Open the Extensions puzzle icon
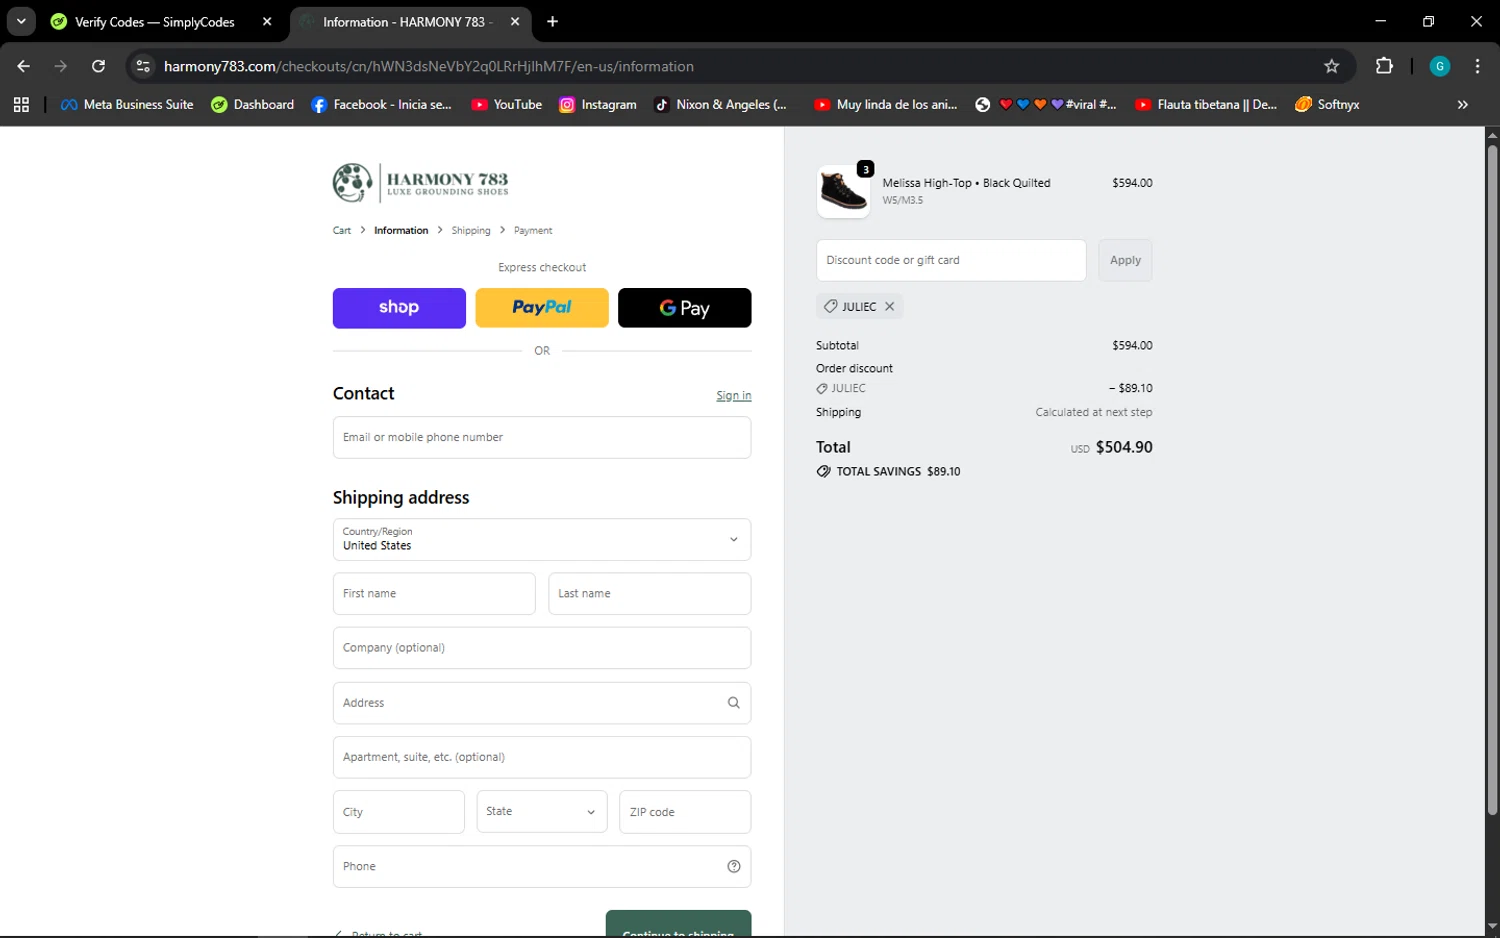 (1384, 66)
